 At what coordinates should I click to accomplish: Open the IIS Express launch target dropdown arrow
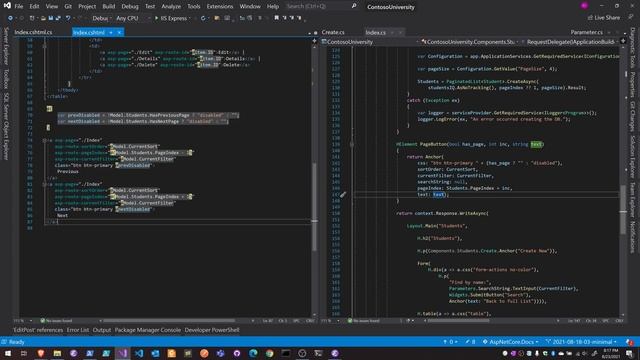(x=190, y=18)
